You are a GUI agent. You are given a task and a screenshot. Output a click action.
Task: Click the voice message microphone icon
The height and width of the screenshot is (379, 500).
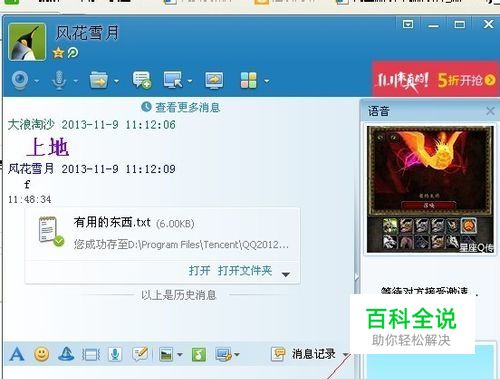(115, 354)
